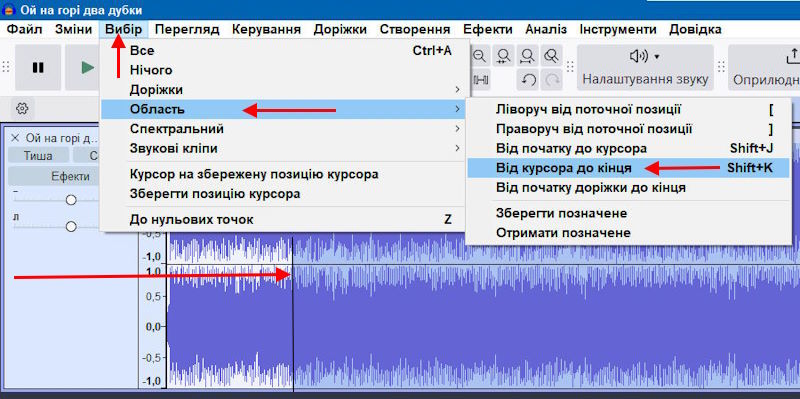Close the track using its X icon
Screen dimensions: 800x399
click(x=15, y=138)
